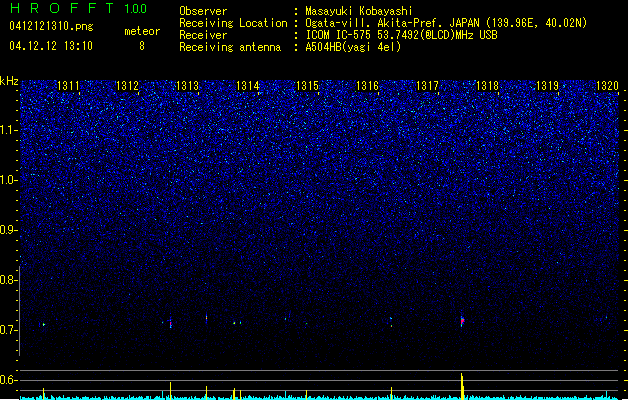Click the date stamp 04.12.12 13:10
The width and height of the screenshot is (629, 400).
pyautogui.click(x=51, y=46)
